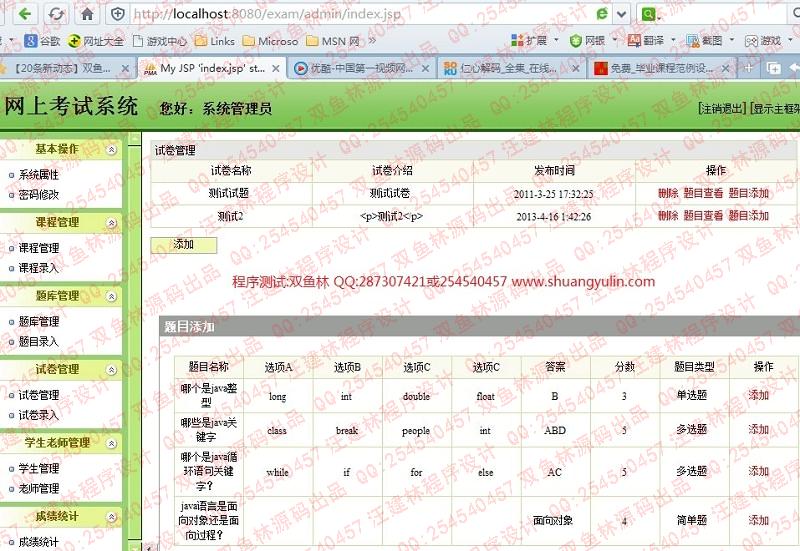
Task: Delete the 测试2 exam paper
Action: coord(667,216)
